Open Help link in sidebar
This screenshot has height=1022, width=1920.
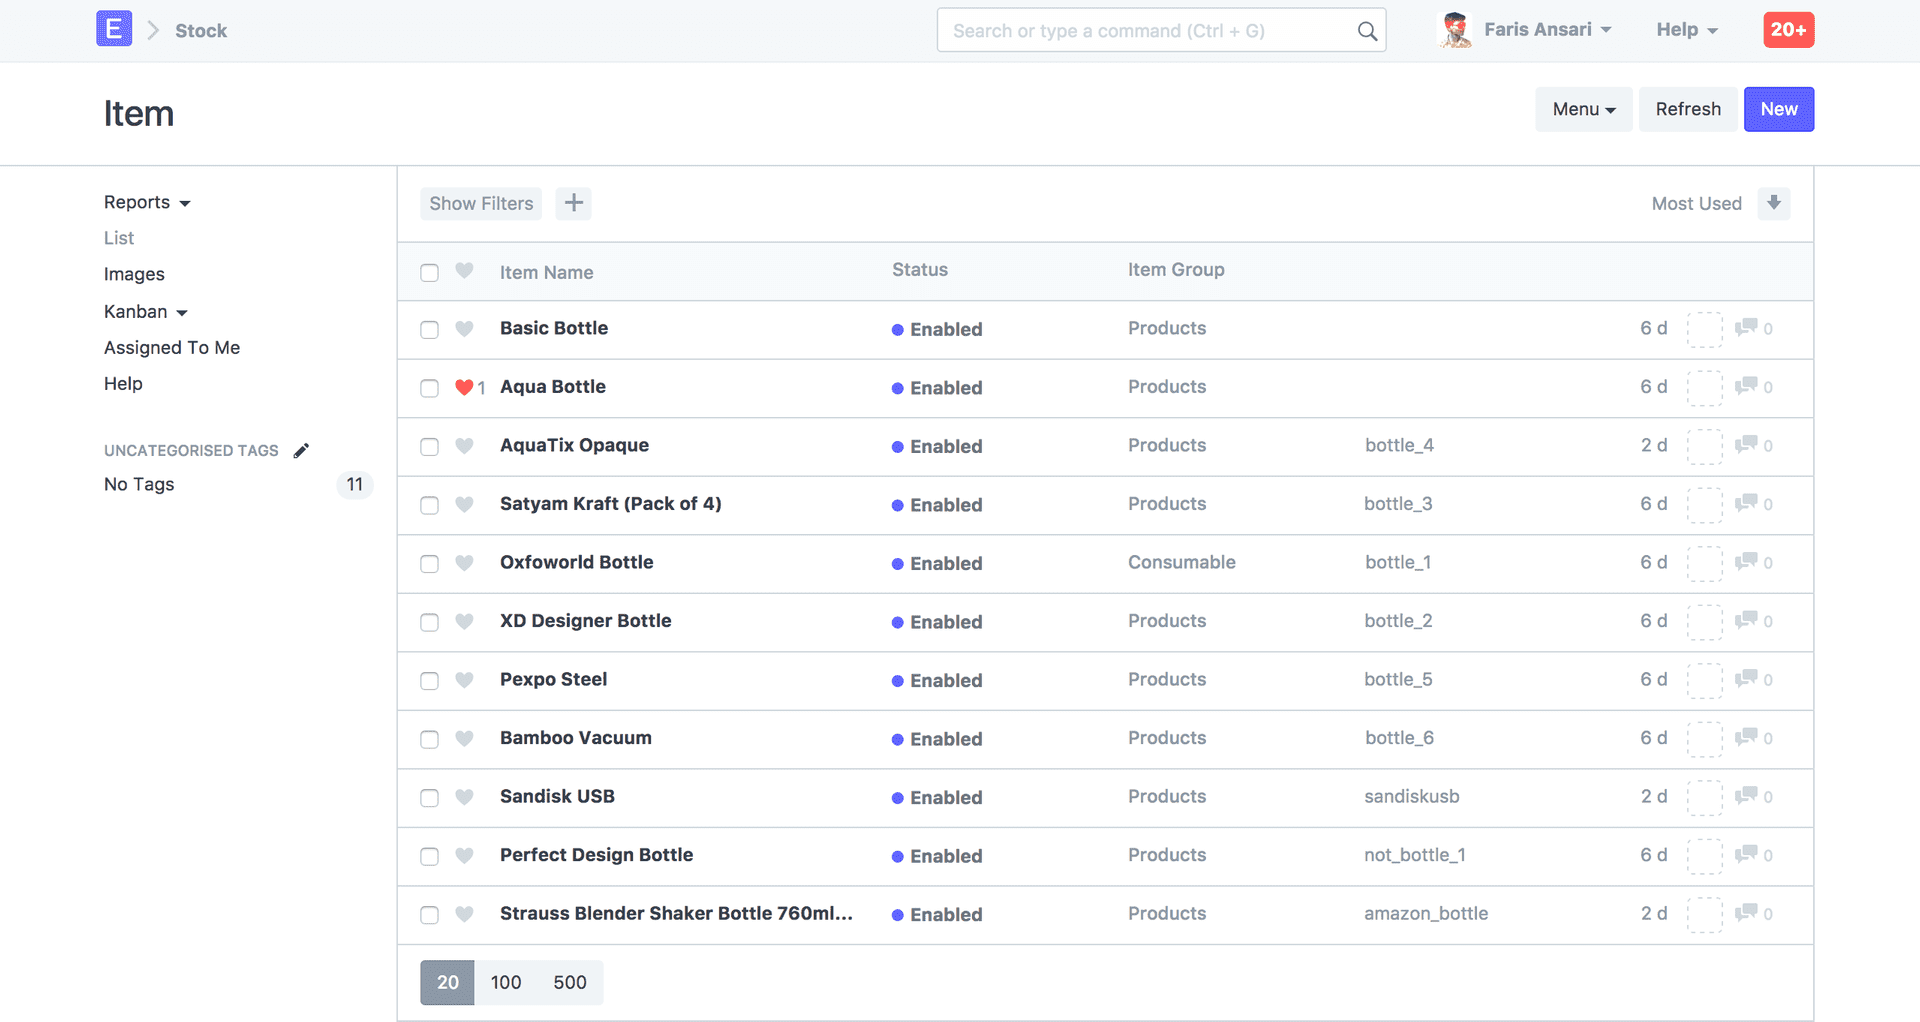pos(123,383)
